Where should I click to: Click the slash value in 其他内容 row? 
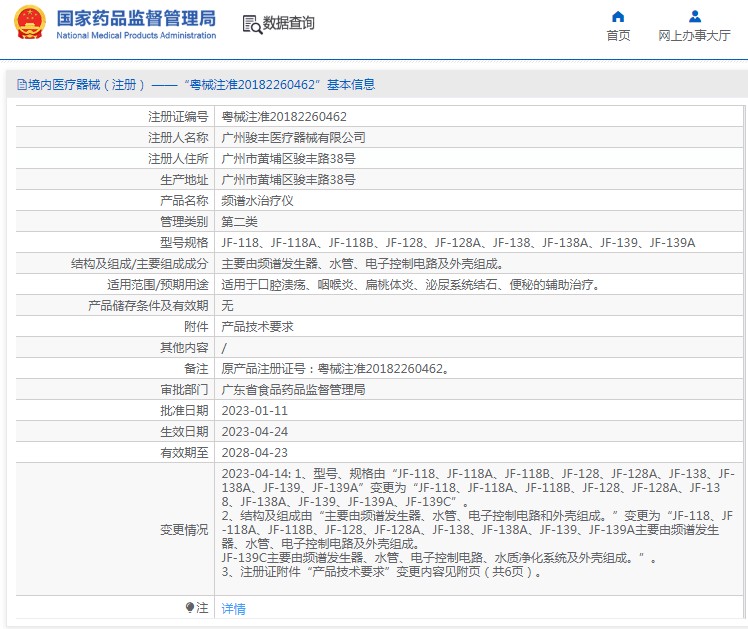point(224,348)
